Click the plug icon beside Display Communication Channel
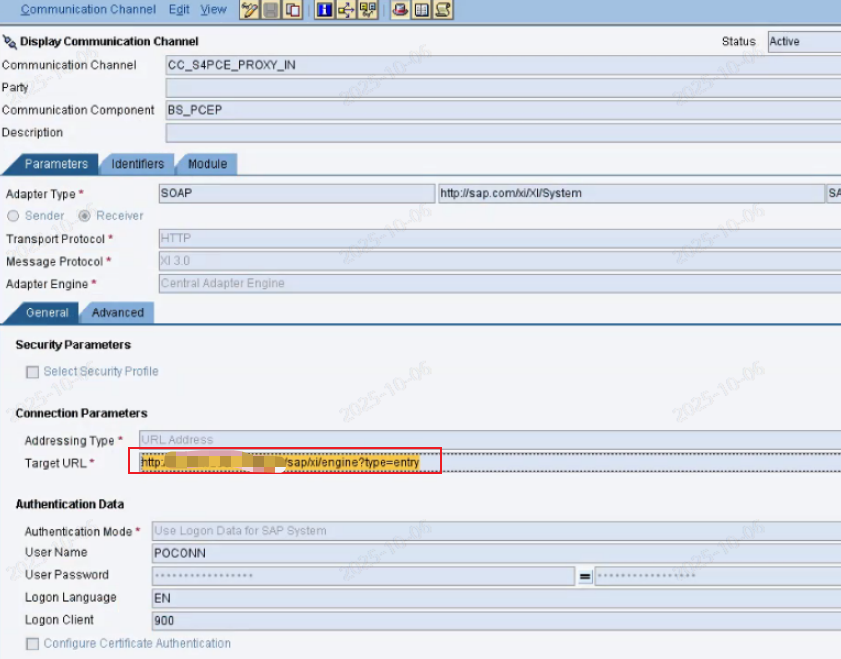Image resolution: width=841 pixels, height=659 pixels. point(9,42)
